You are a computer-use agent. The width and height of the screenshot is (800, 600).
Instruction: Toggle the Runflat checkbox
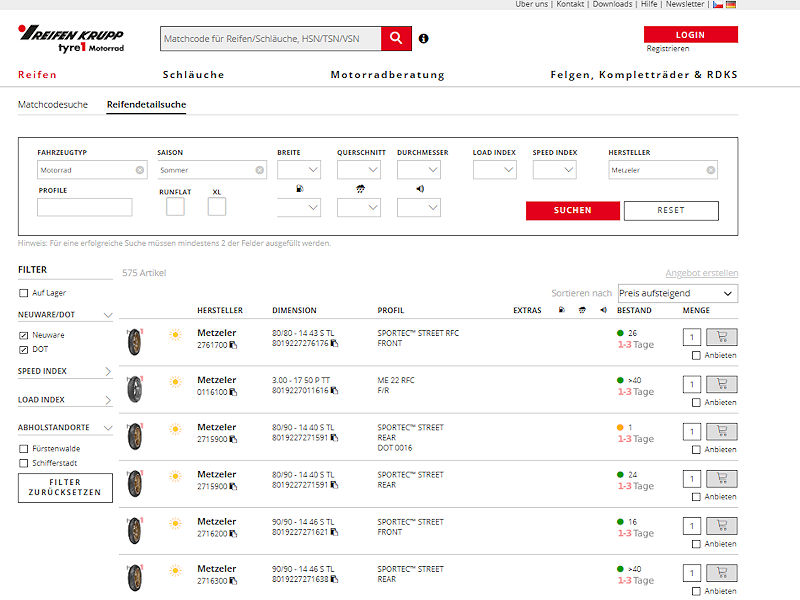(175, 207)
